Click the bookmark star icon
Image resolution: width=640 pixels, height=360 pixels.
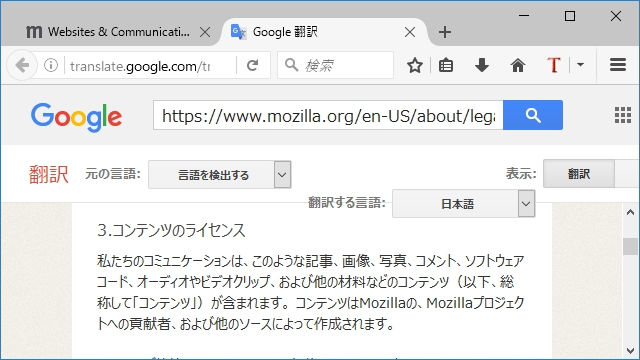[x=415, y=65]
